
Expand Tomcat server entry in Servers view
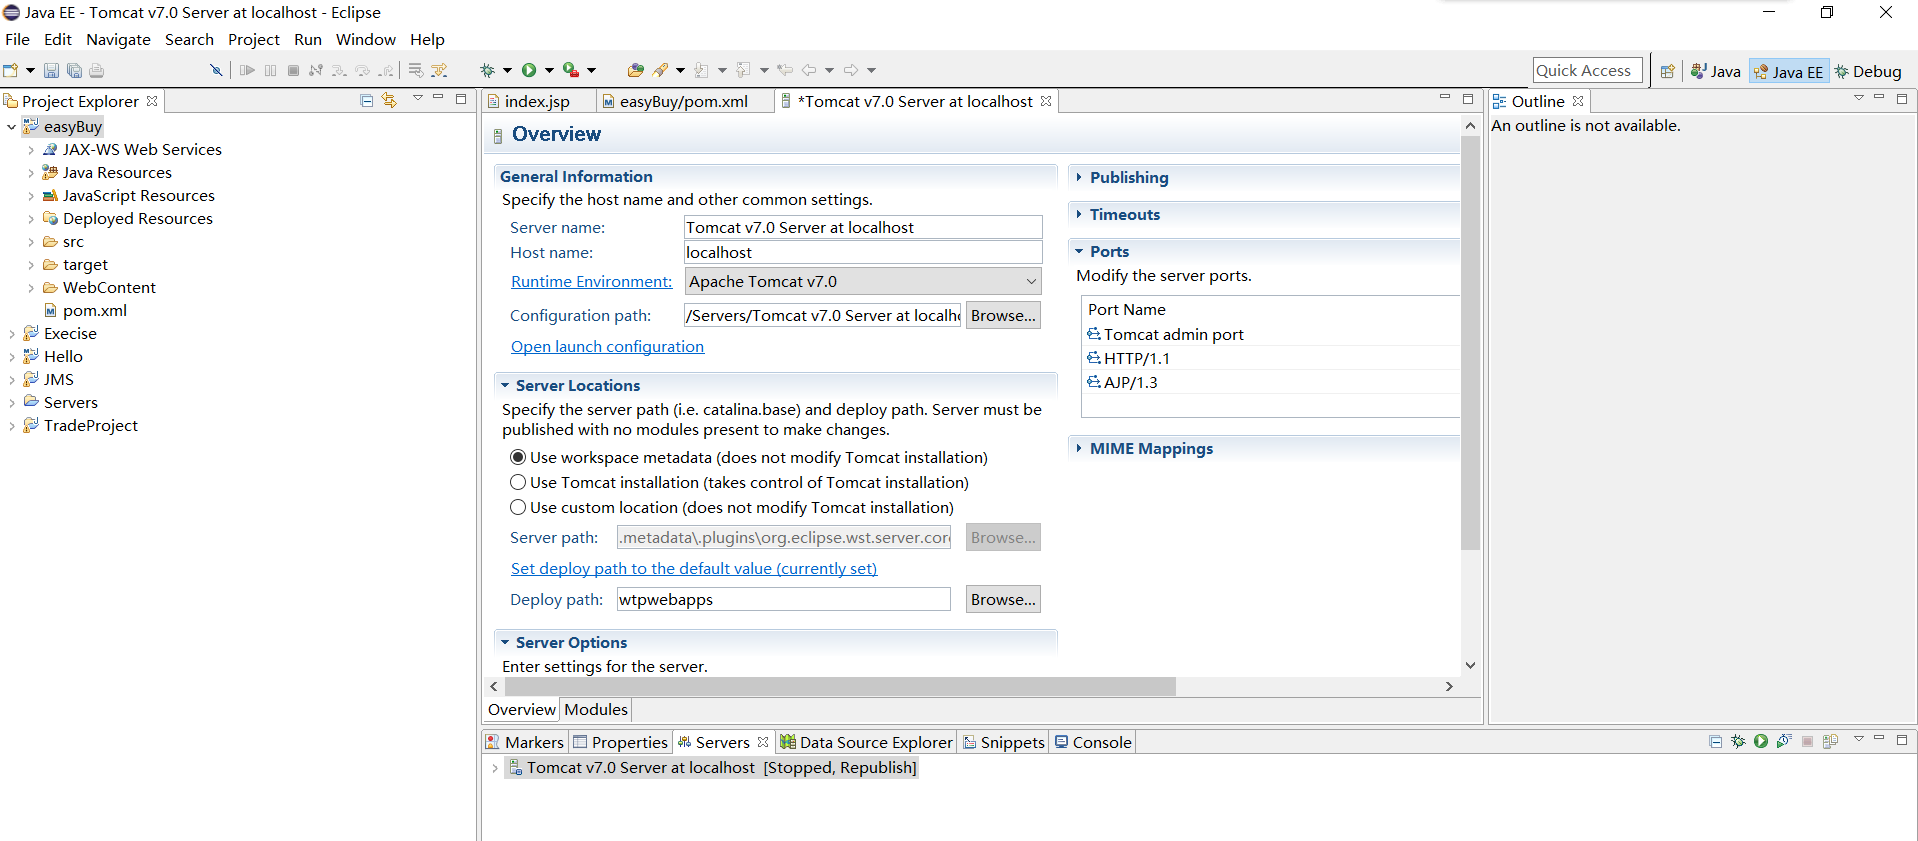pyautogui.click(x=494, y=768)
